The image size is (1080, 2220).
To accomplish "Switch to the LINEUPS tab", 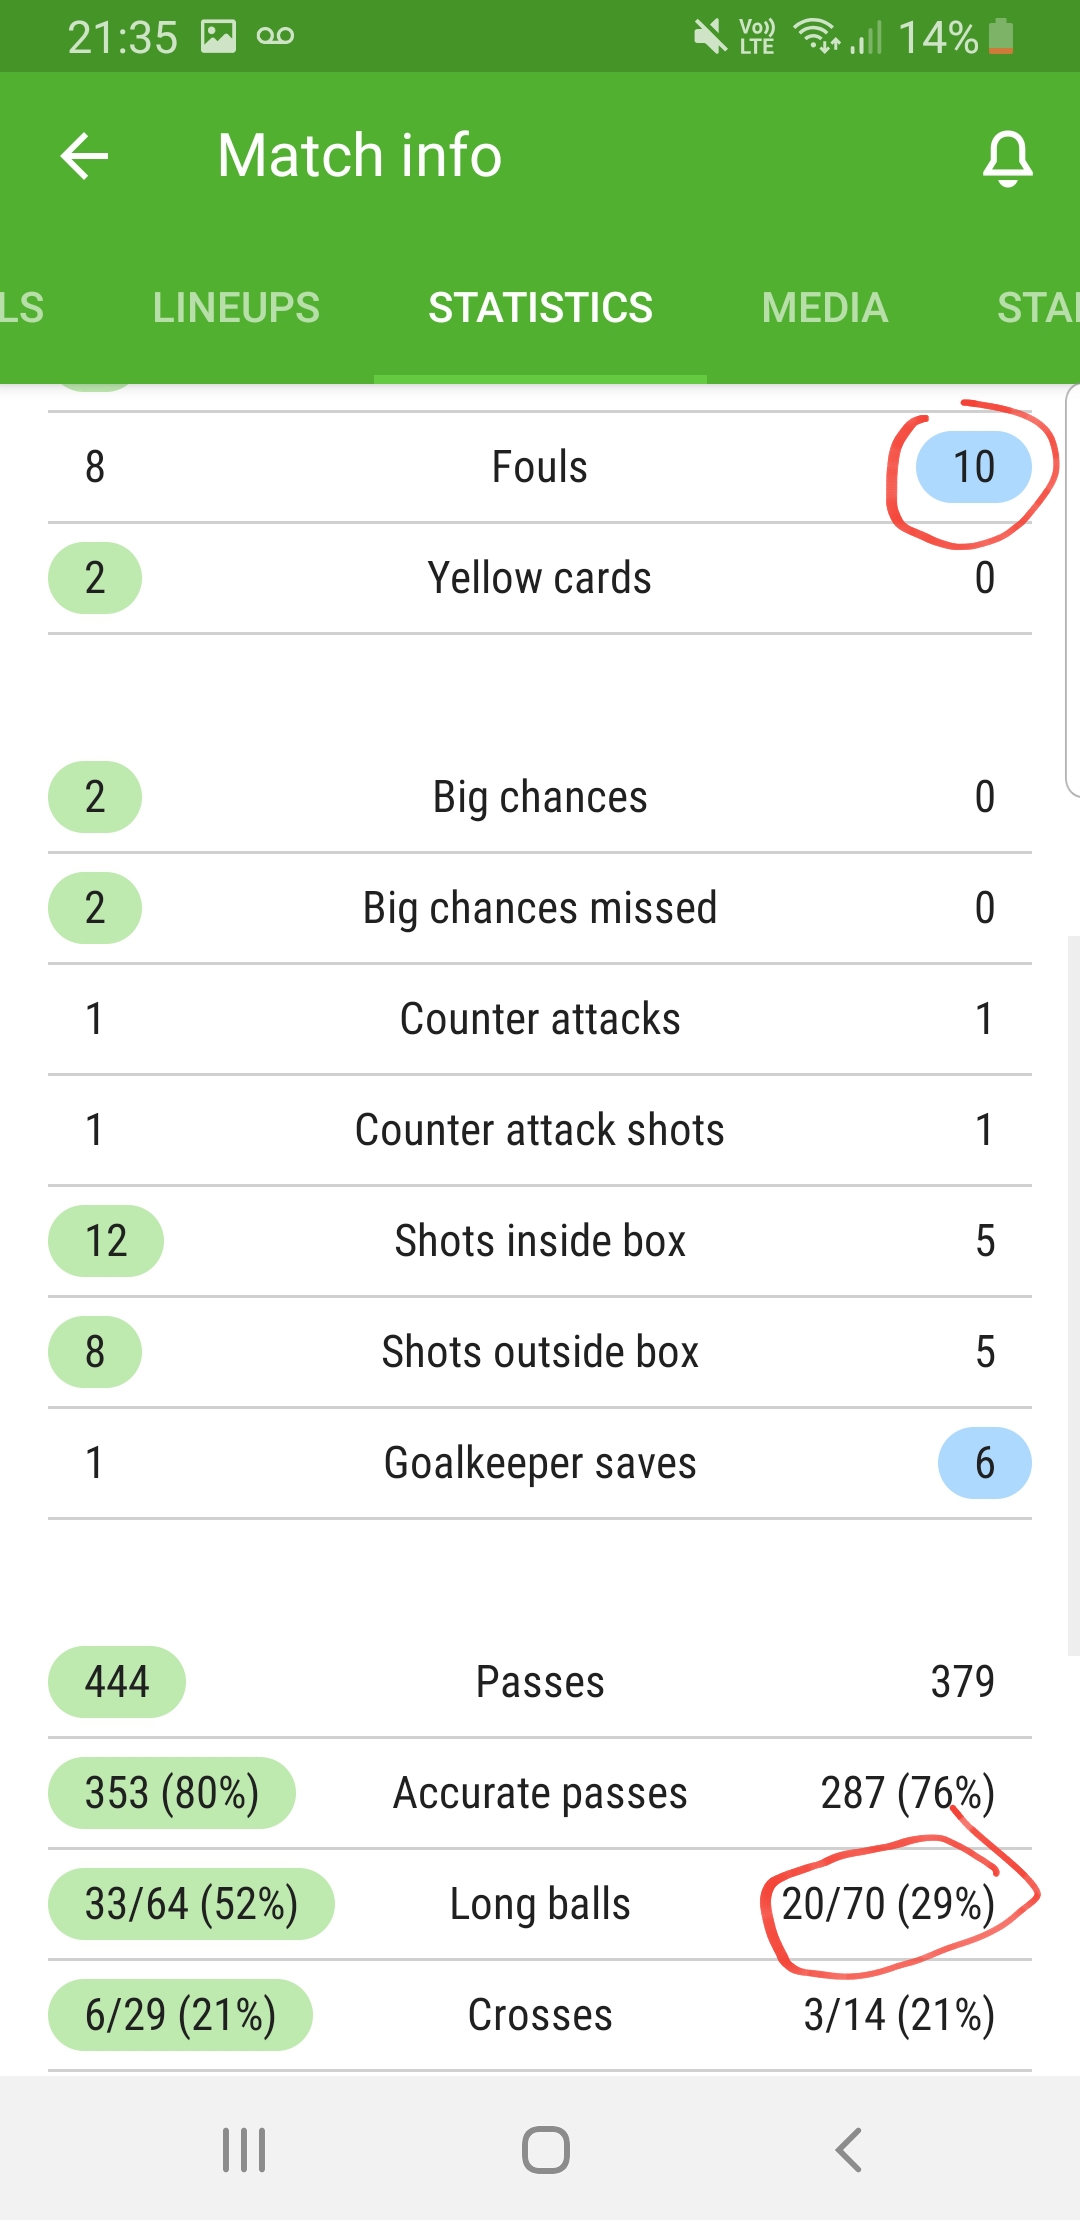I will coord(236,307).
